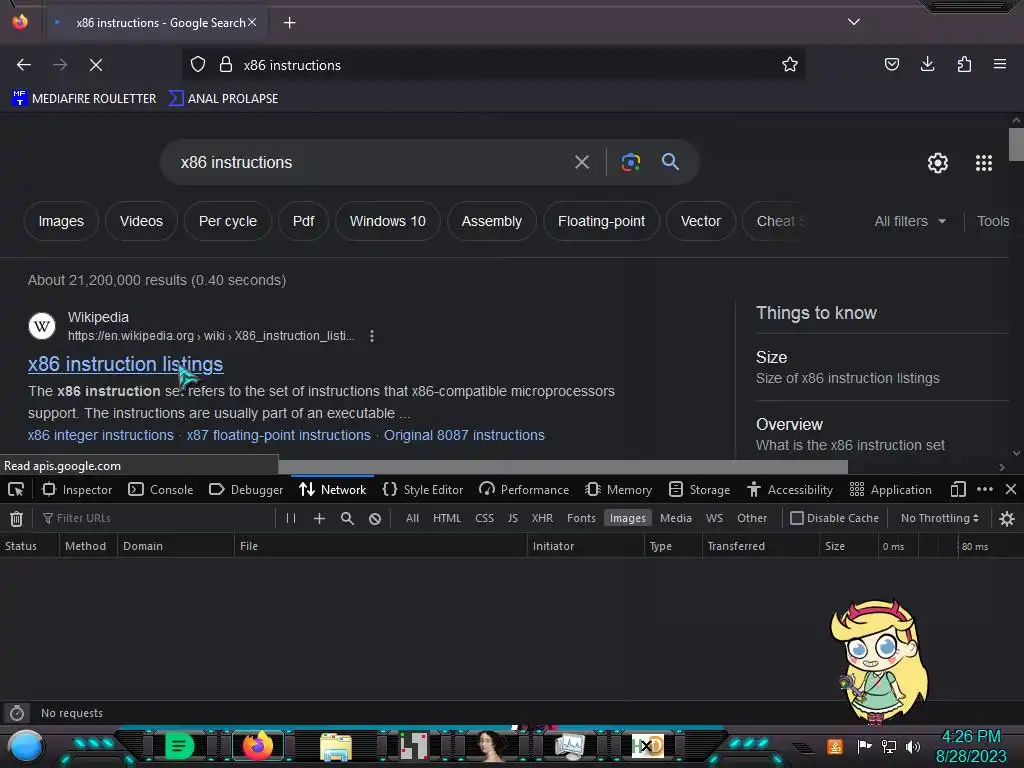Open x87 floating-point instructions sublink

pyautogui.click(x=278, y=435)
